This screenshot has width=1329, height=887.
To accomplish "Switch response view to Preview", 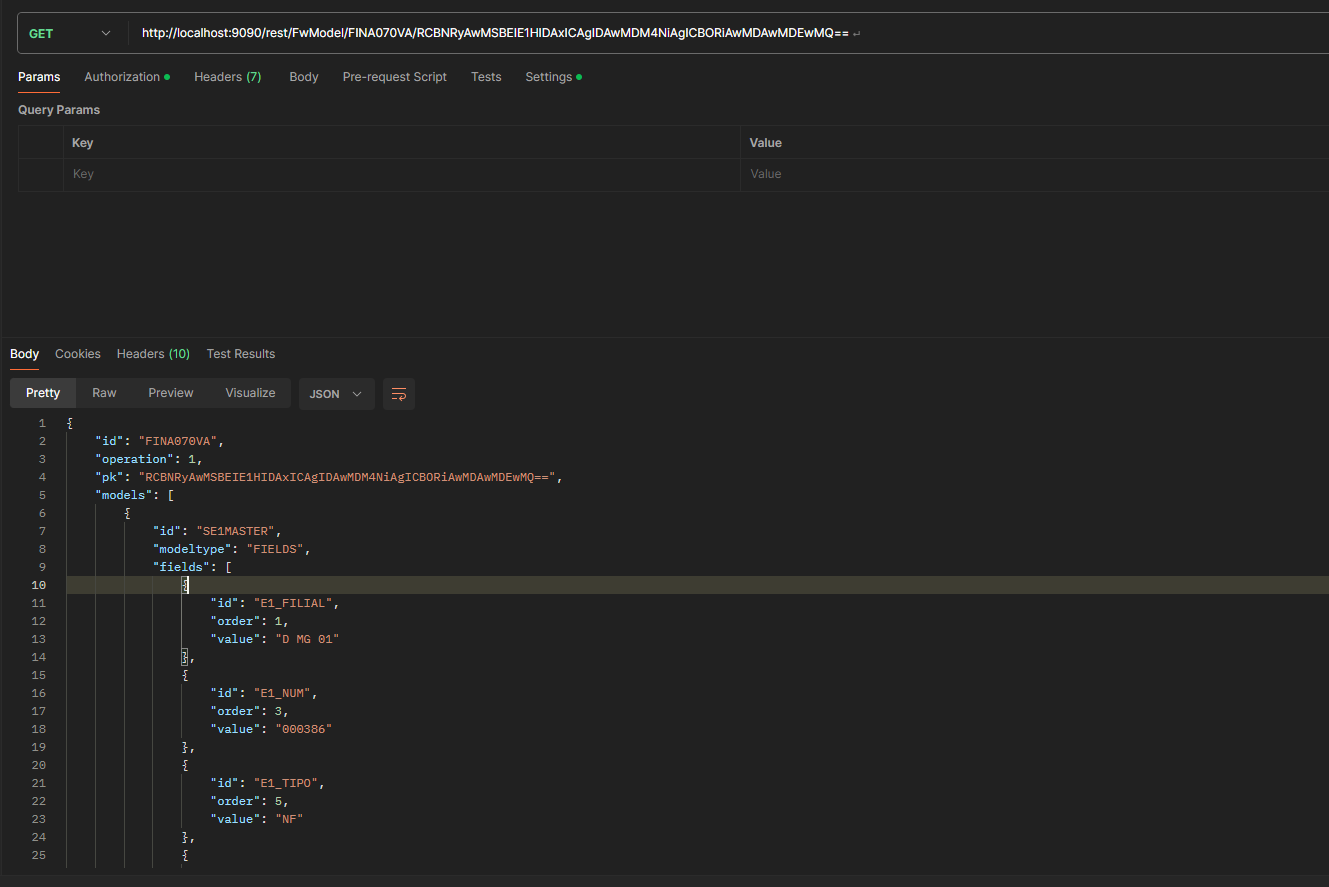I will point(171,393).
